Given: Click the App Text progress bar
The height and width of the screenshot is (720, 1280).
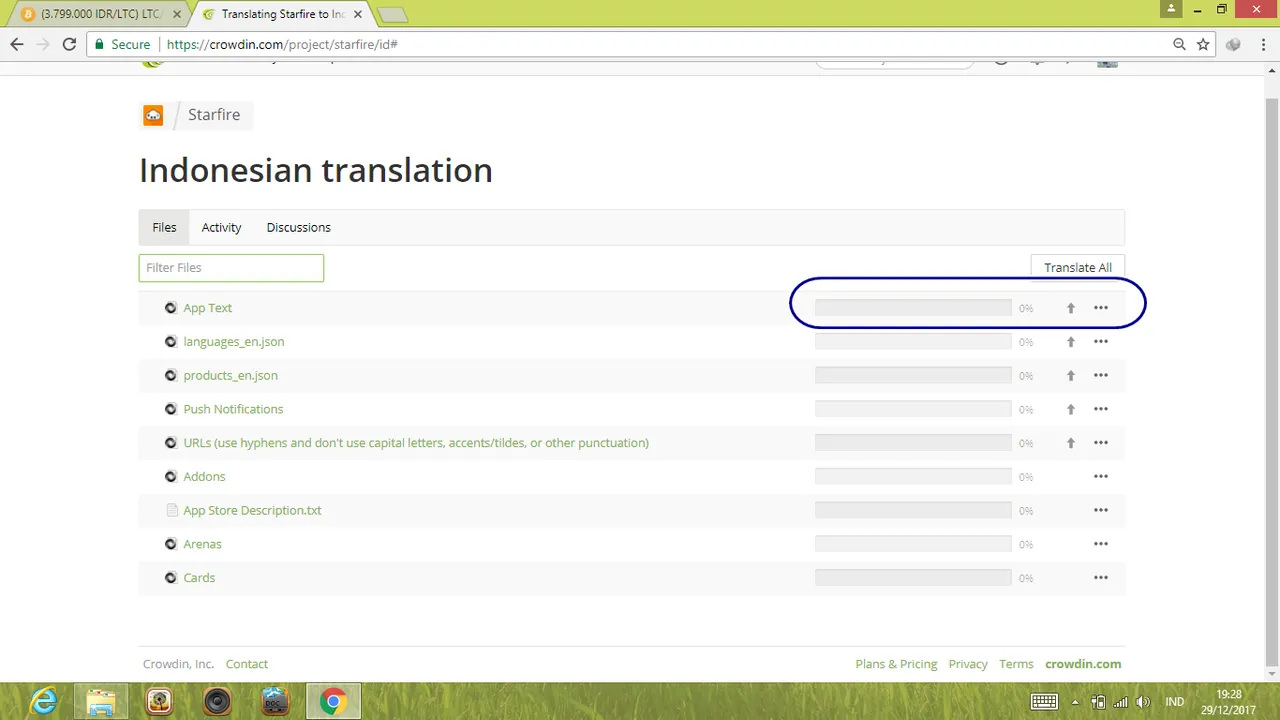Looking at the screenshot, I should [913, 308].
